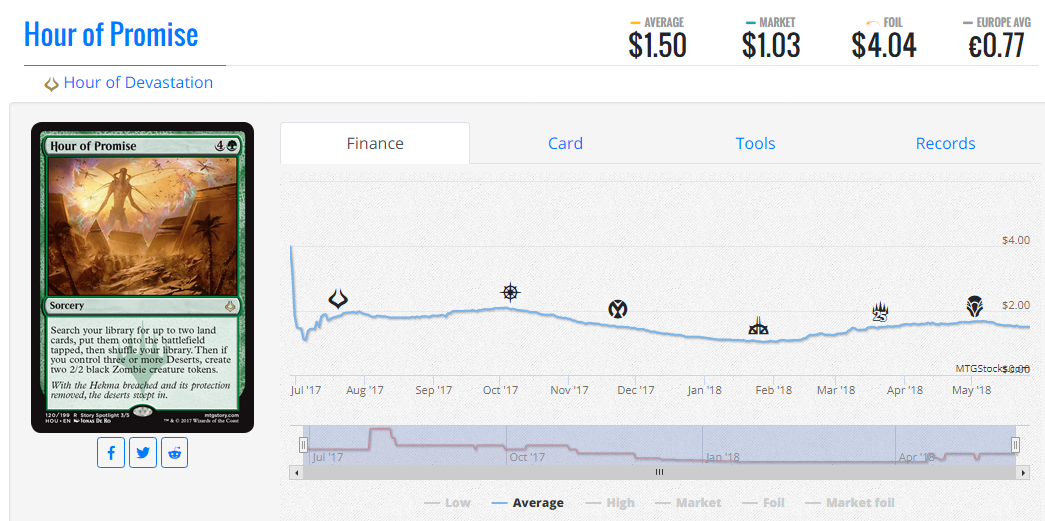The image size is (1045, 521).
Task: Toggle the Average series in legend
Action: pos(527,503)
